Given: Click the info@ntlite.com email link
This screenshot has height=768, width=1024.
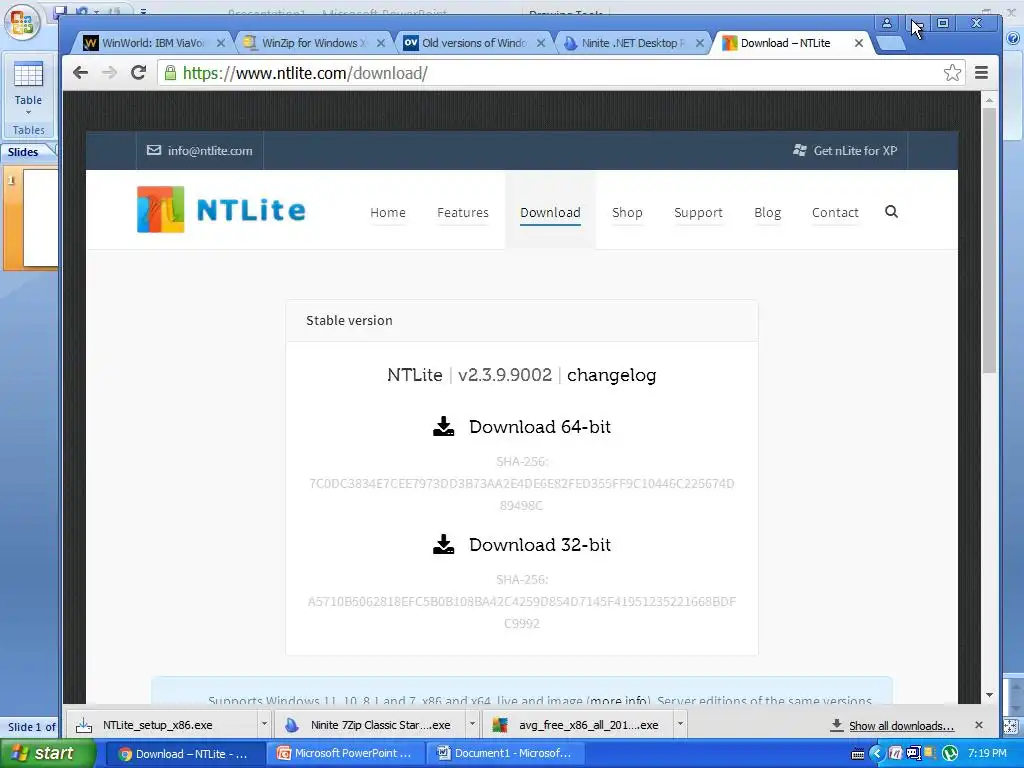Looking at the screenshot, I should point(210,151).
